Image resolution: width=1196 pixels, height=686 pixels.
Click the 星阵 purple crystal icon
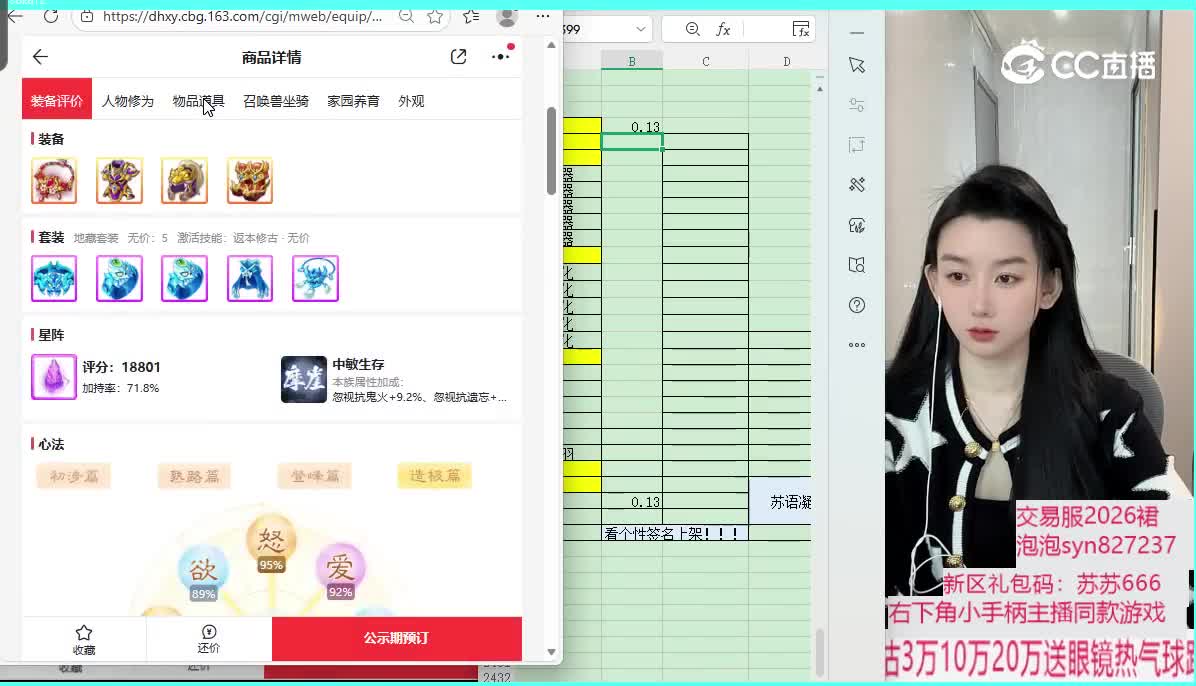(54, 377)
